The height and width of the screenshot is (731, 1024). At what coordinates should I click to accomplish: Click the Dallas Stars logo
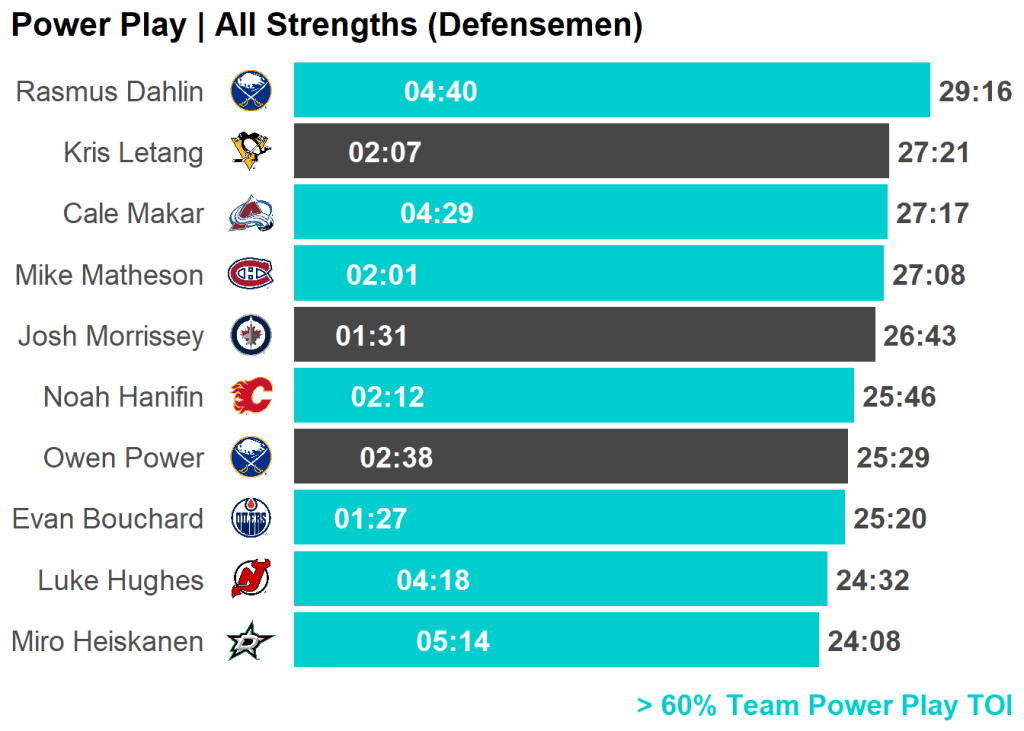tap(250, 641)
